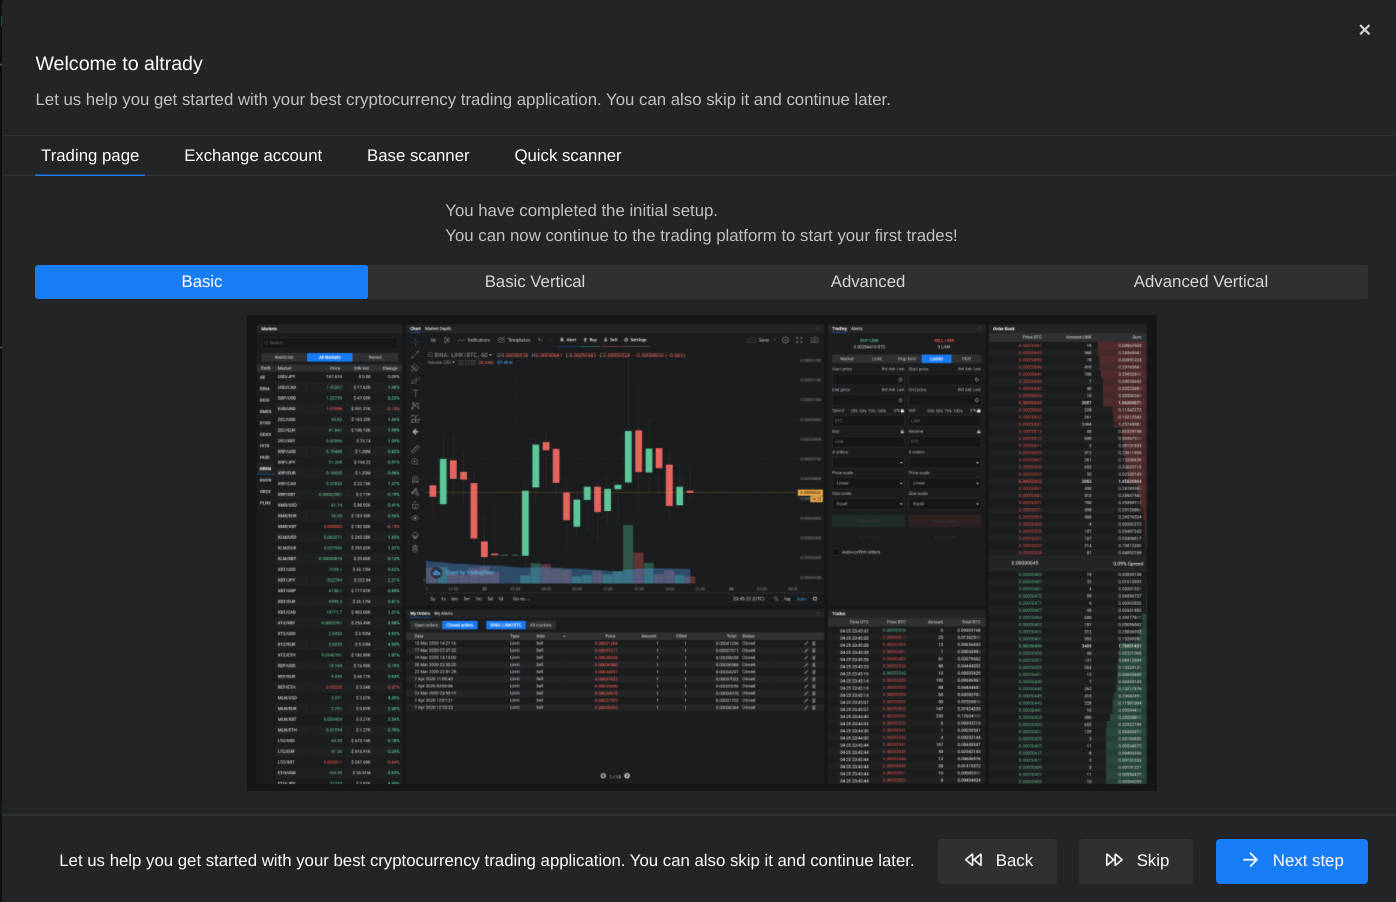The width and height of the screenshot is (1396, 902).
Task: Go to the Quick scanner tab
Action: [568, 156]
